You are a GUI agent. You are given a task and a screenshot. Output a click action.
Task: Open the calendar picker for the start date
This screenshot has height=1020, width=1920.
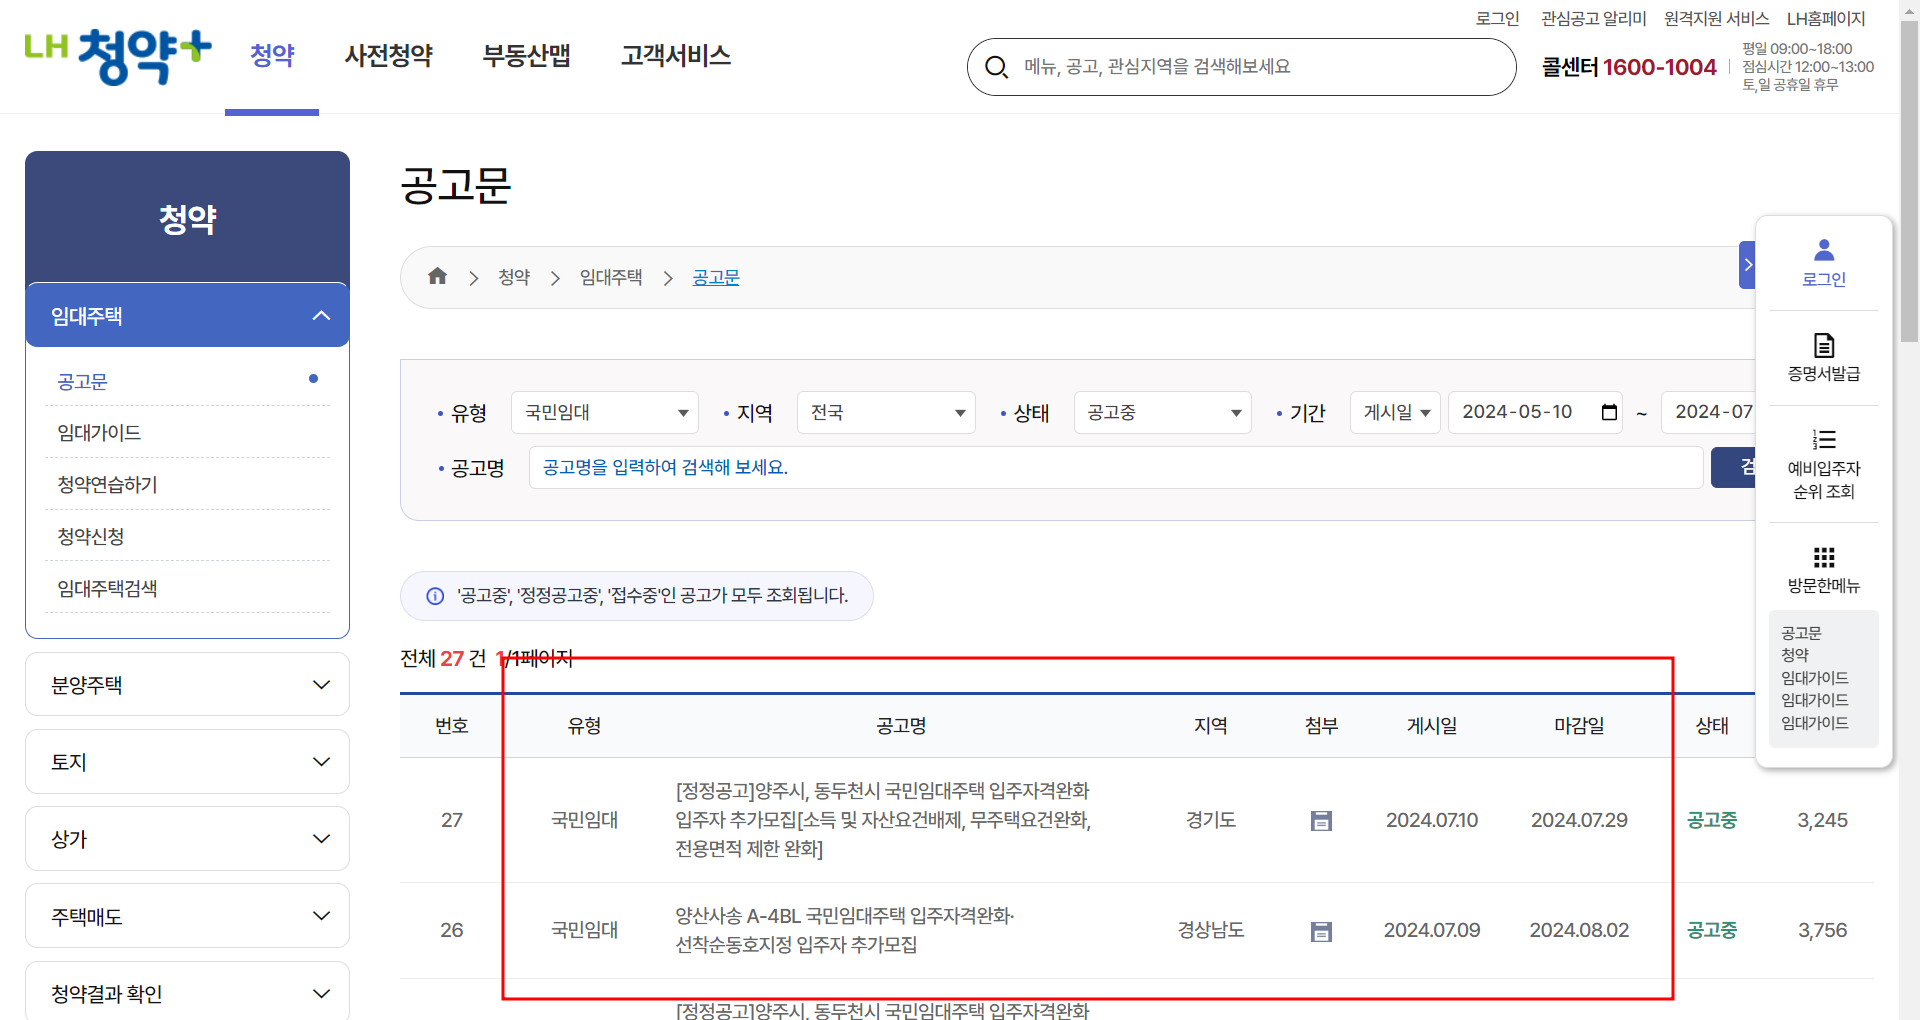(1608, 412)
